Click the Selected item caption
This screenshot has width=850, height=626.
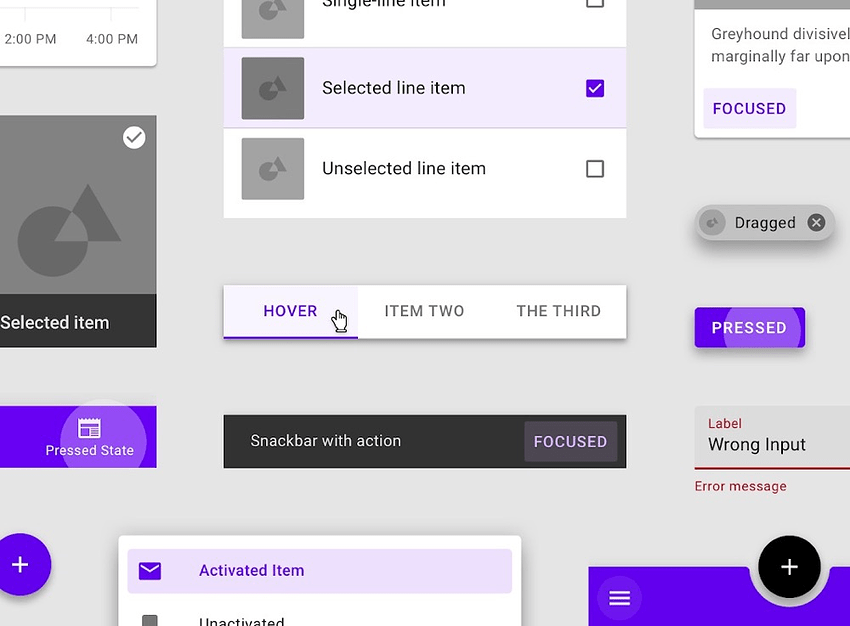[55, 322]
